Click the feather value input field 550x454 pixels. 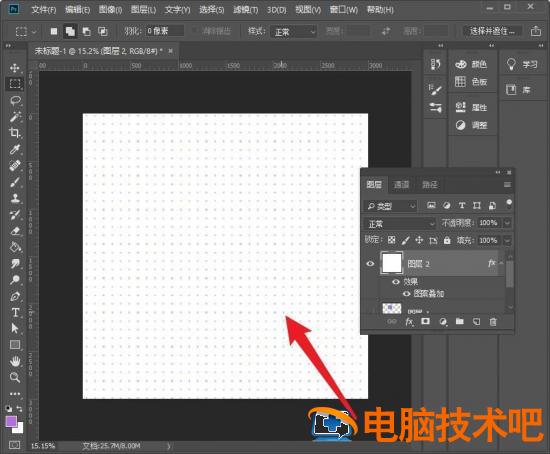[165, 31]
